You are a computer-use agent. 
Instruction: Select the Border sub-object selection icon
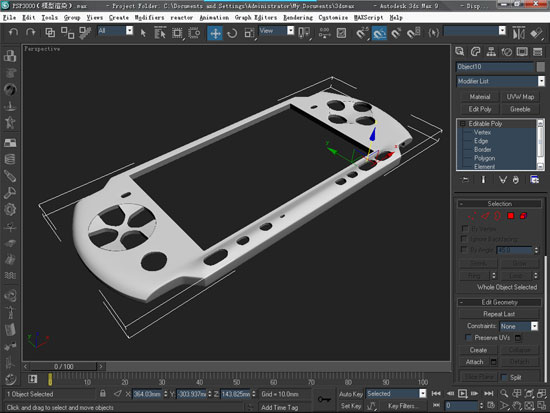(497, 216)
